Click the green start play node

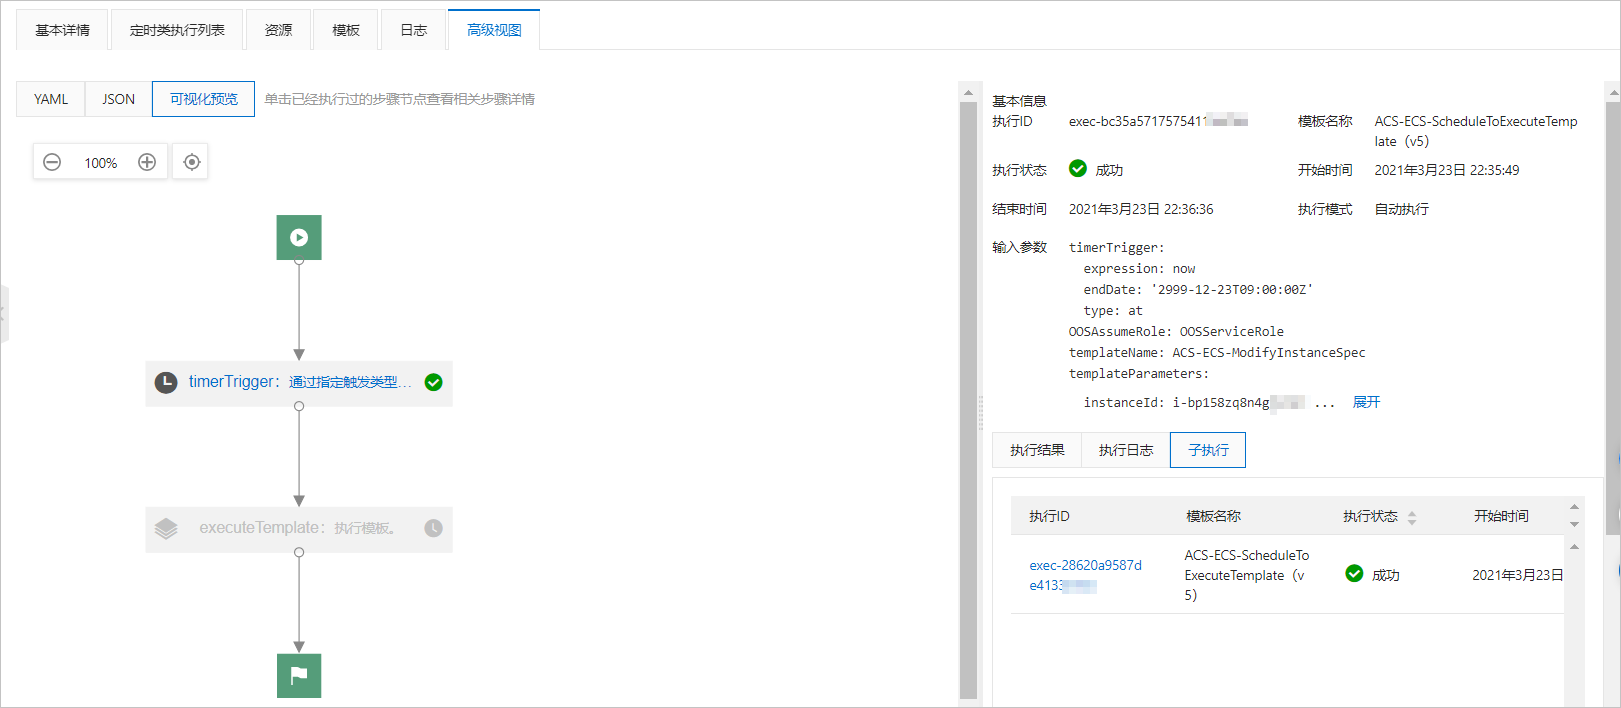[299, 237]
